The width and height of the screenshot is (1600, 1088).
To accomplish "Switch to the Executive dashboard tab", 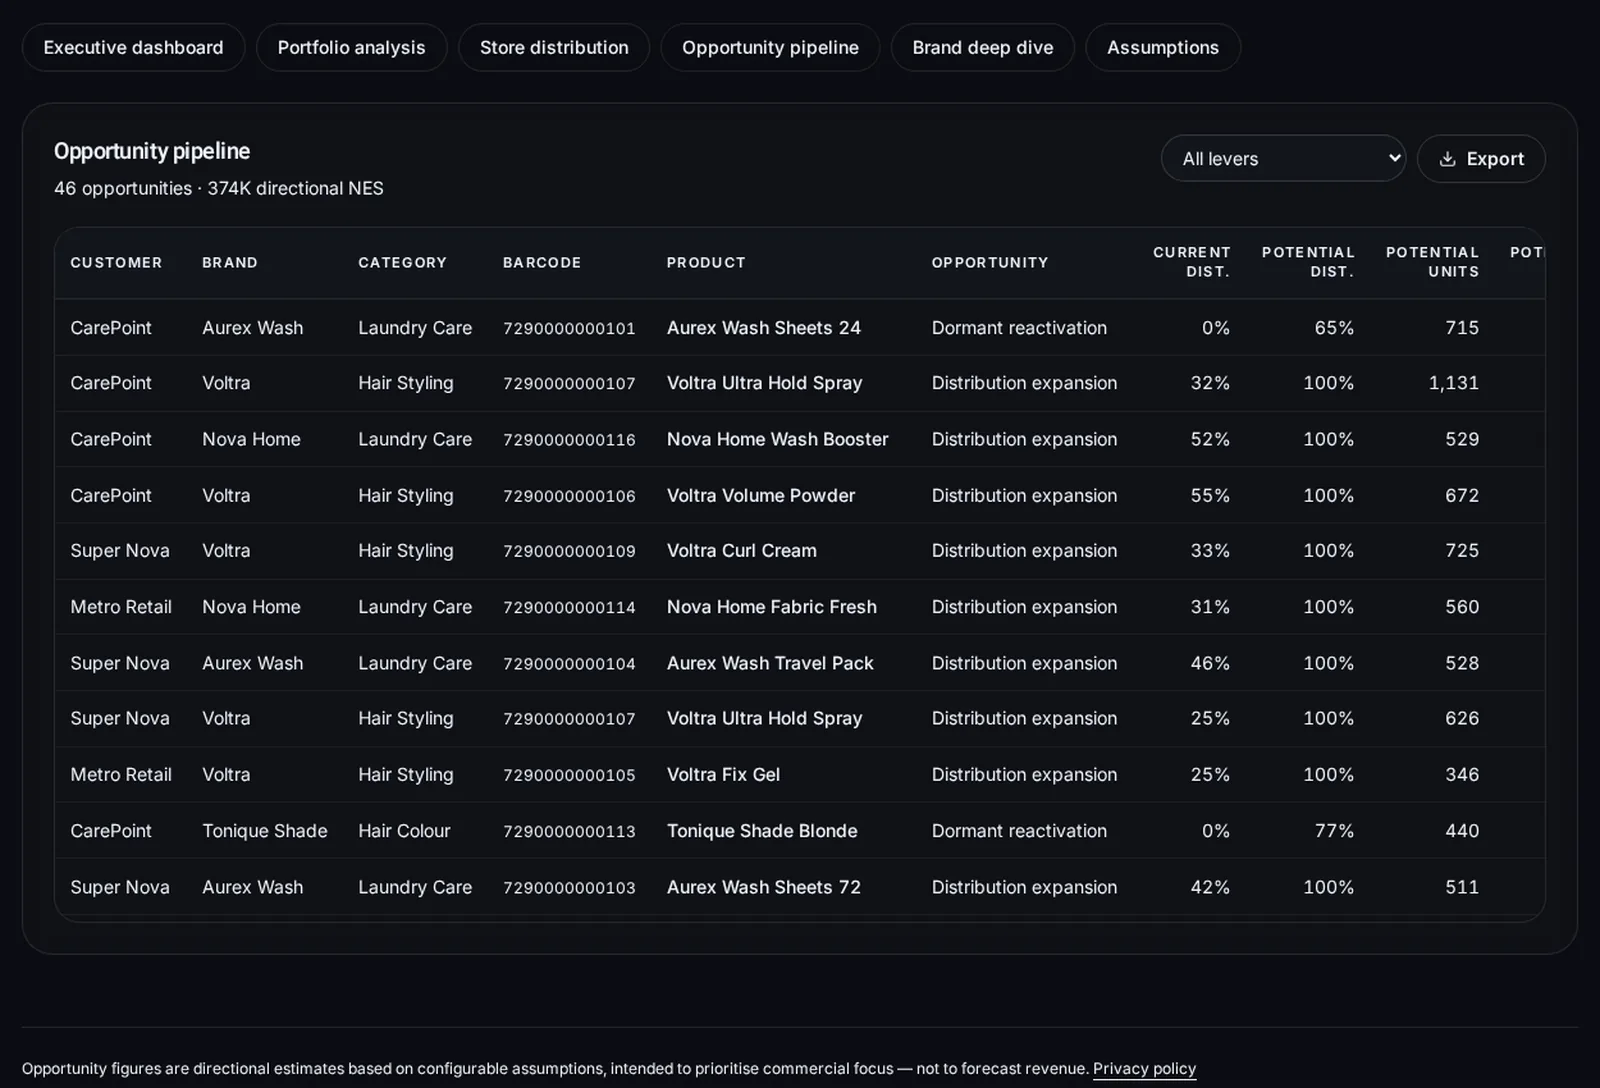I will pos(133,47).
